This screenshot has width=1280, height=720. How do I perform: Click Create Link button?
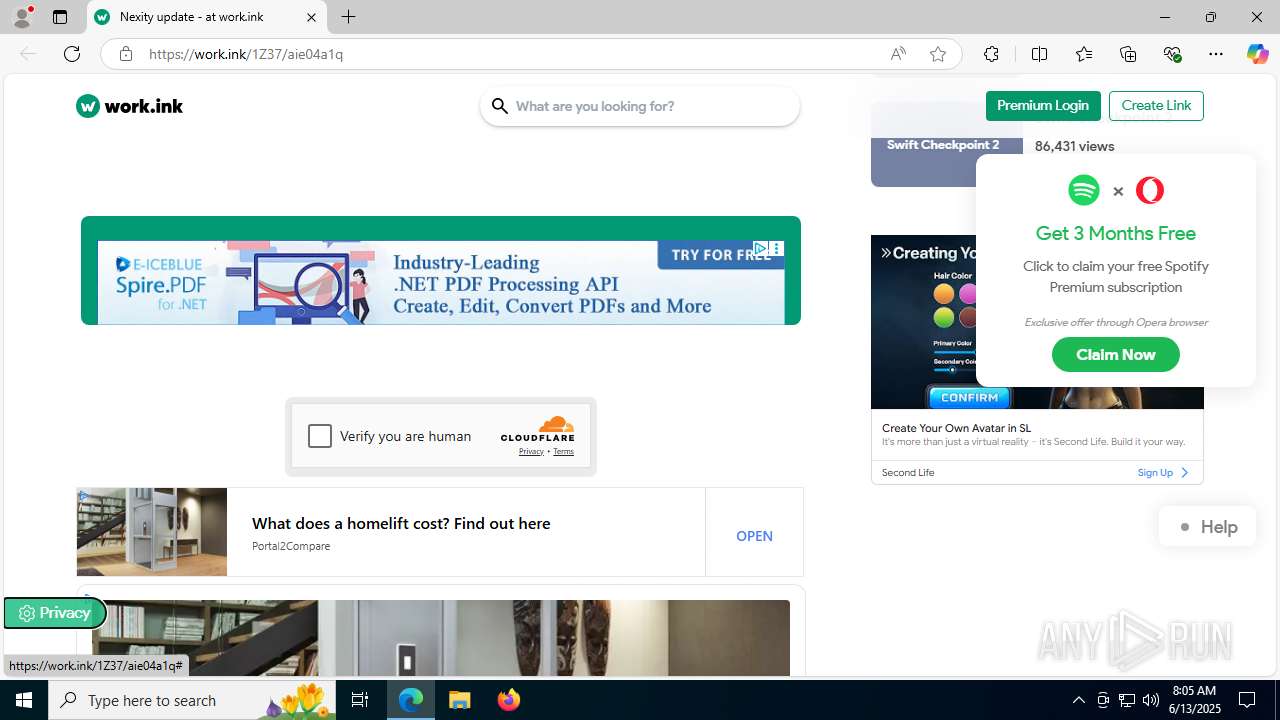[1156, 106]
